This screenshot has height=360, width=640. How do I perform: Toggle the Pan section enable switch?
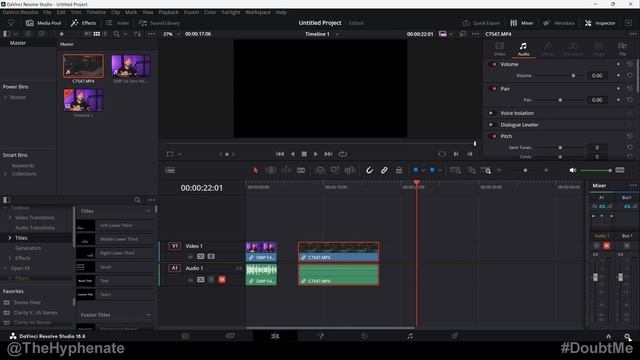point(493,89)
